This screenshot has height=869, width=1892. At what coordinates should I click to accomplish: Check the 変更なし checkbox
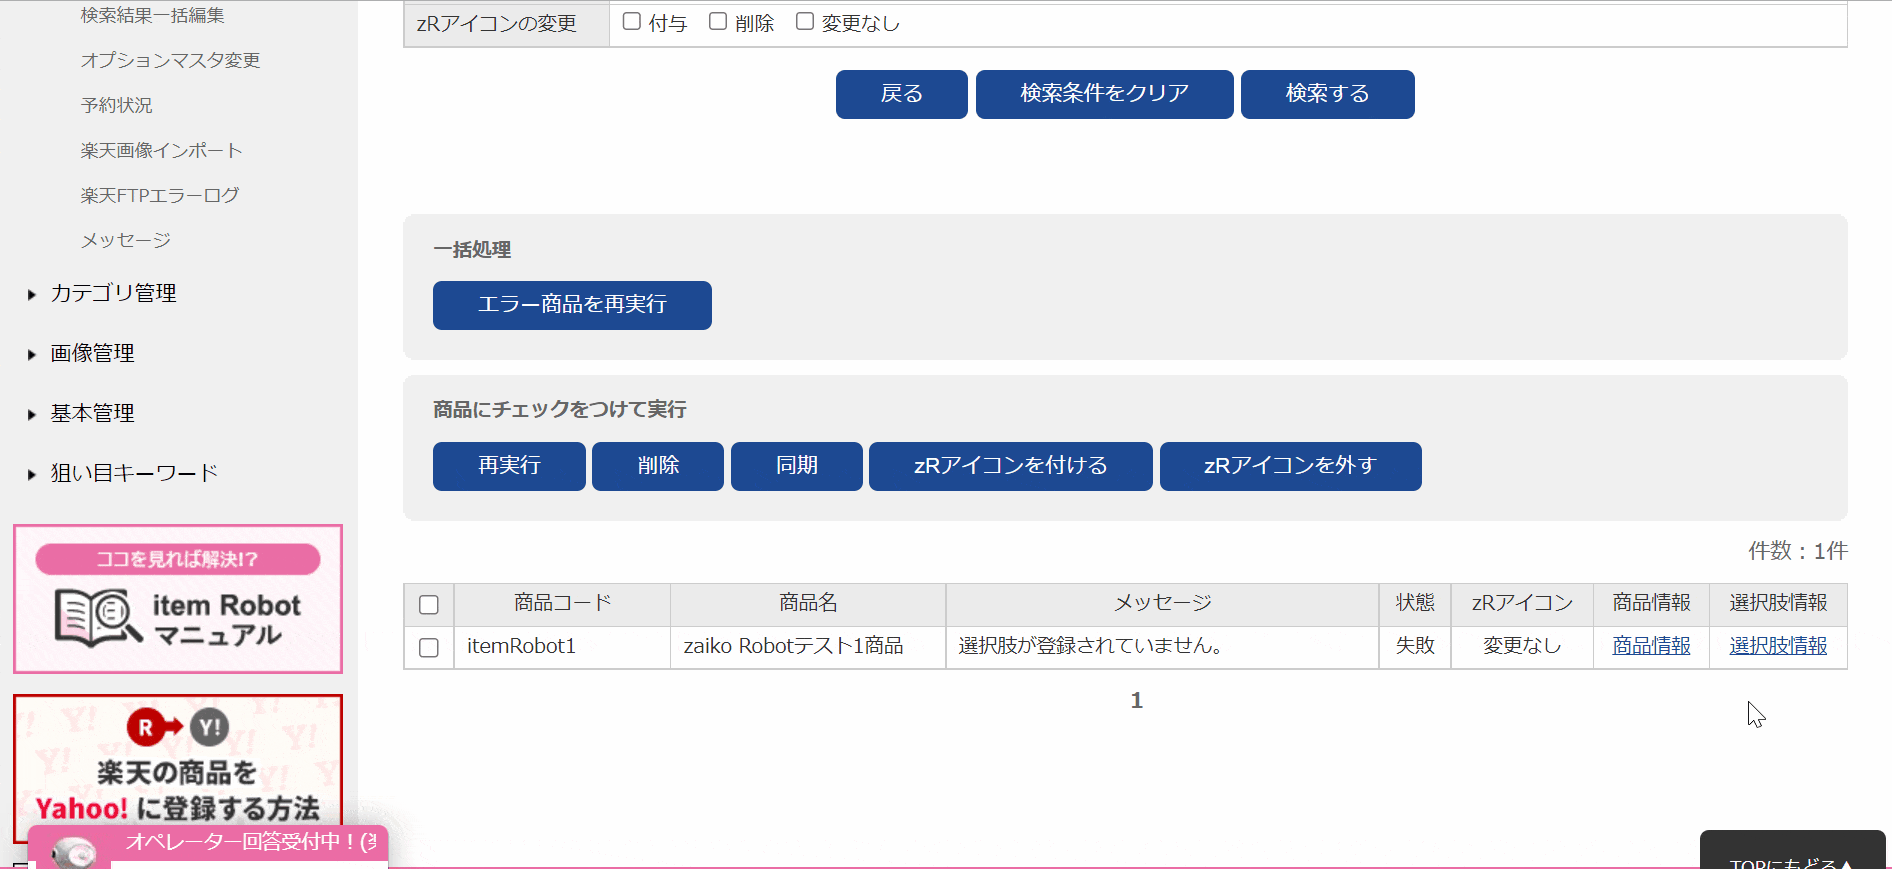click(805, 22)
